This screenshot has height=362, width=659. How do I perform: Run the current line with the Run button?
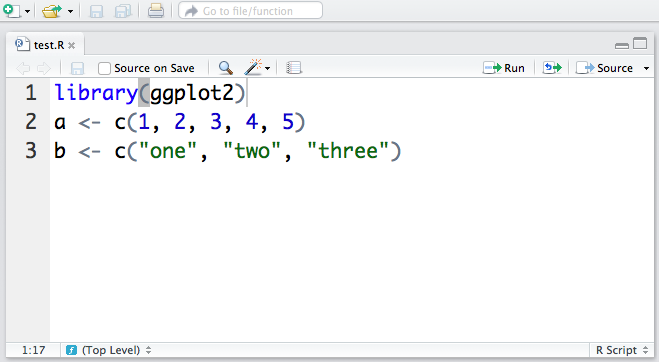pyautogui.click(x=503, y=68)
